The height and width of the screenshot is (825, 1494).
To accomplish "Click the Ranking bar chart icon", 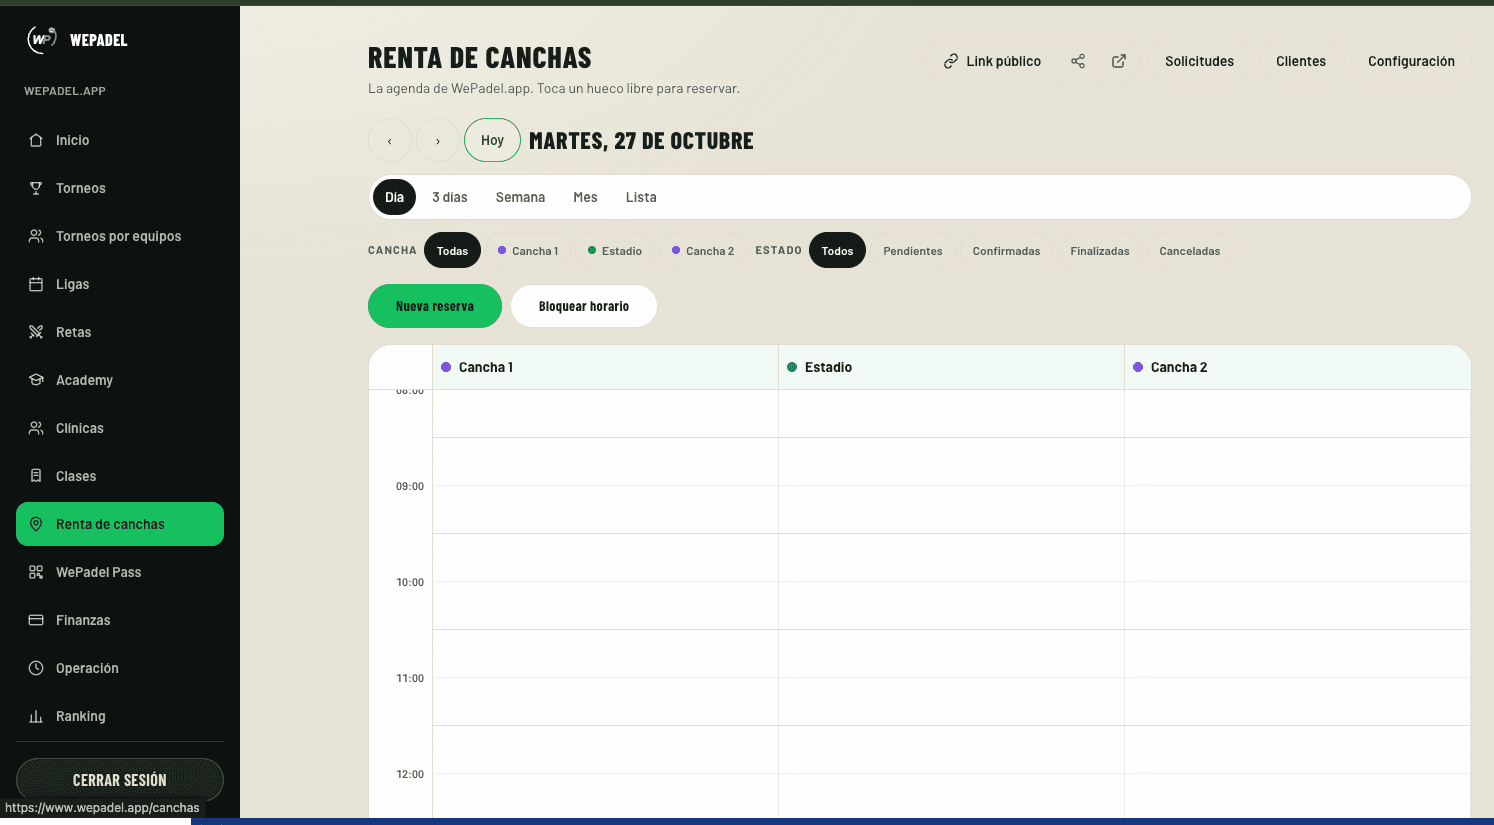I will click(36, 716).
